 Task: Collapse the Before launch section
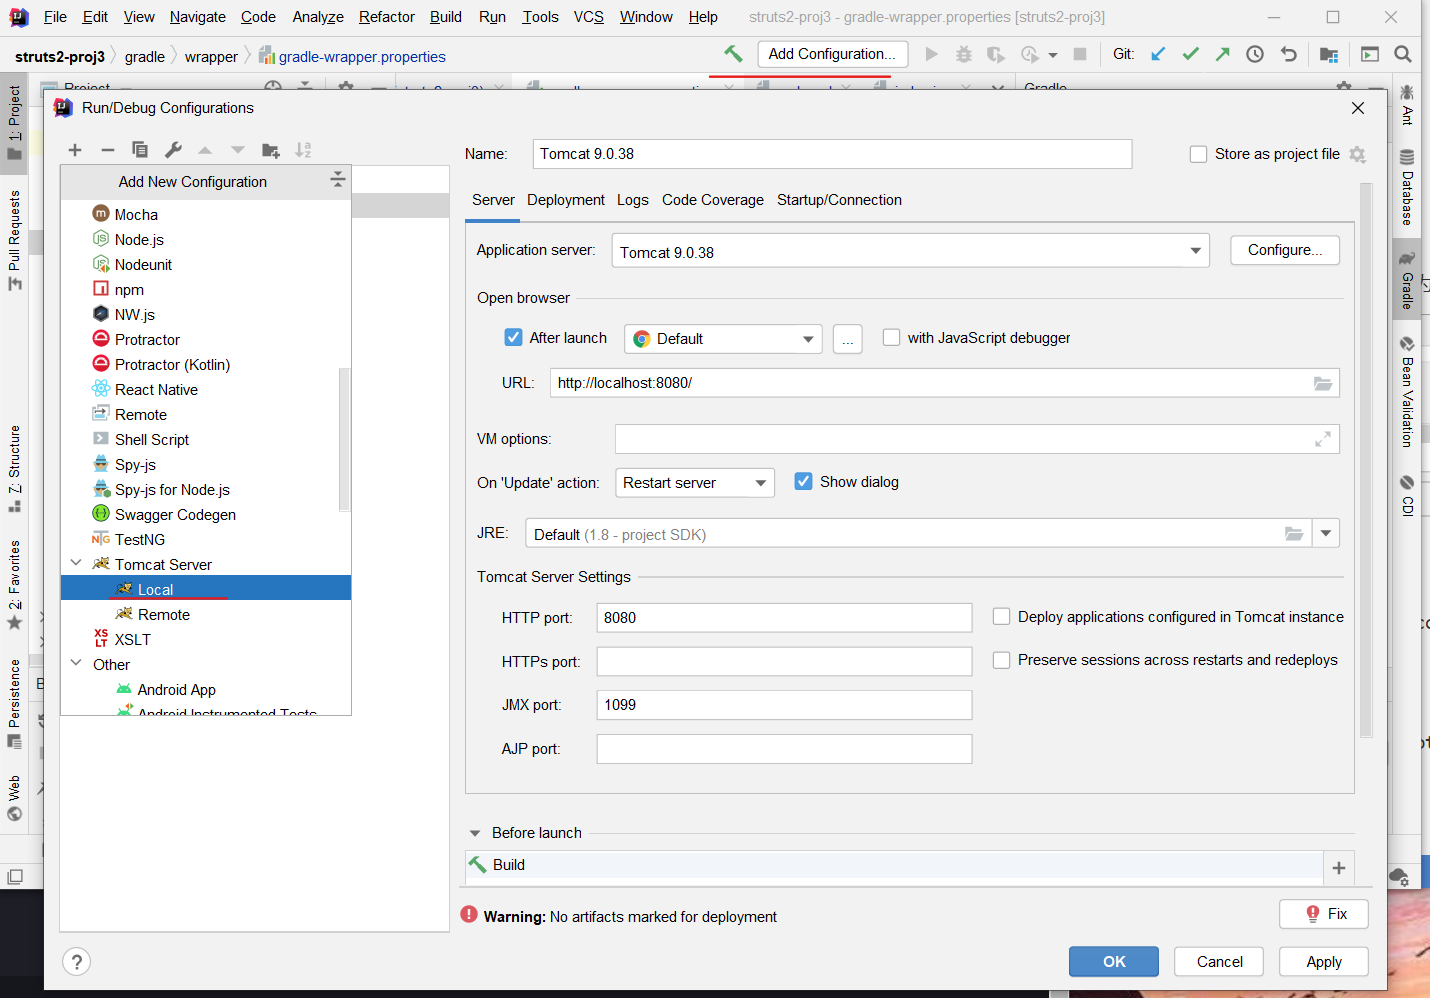[x=475, y=833]
